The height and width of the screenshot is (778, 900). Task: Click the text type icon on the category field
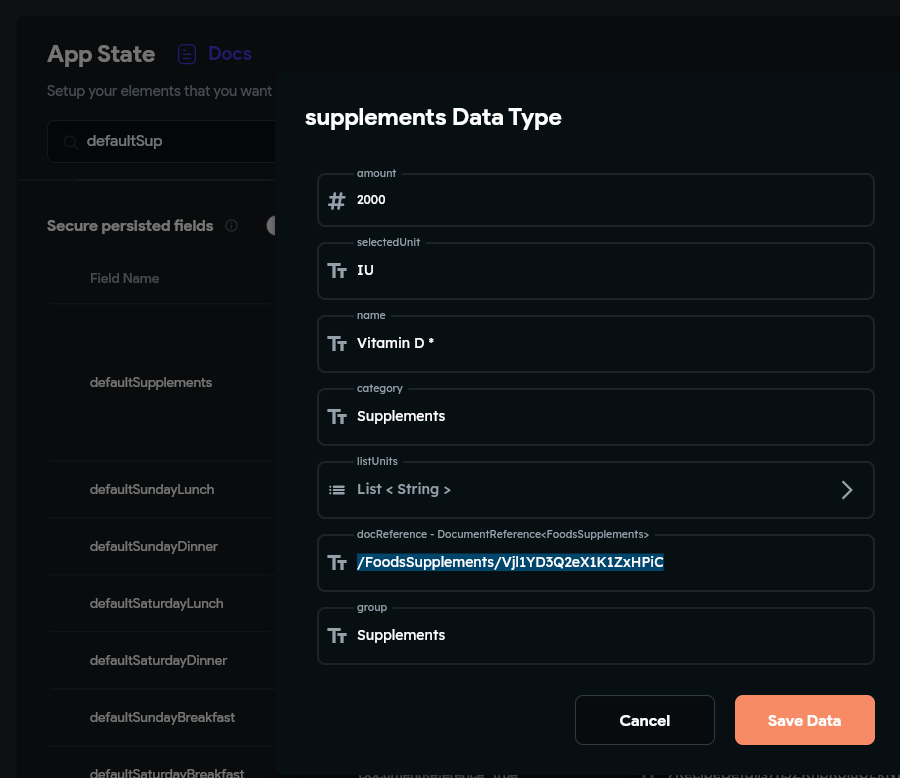(x=336, y=416)
